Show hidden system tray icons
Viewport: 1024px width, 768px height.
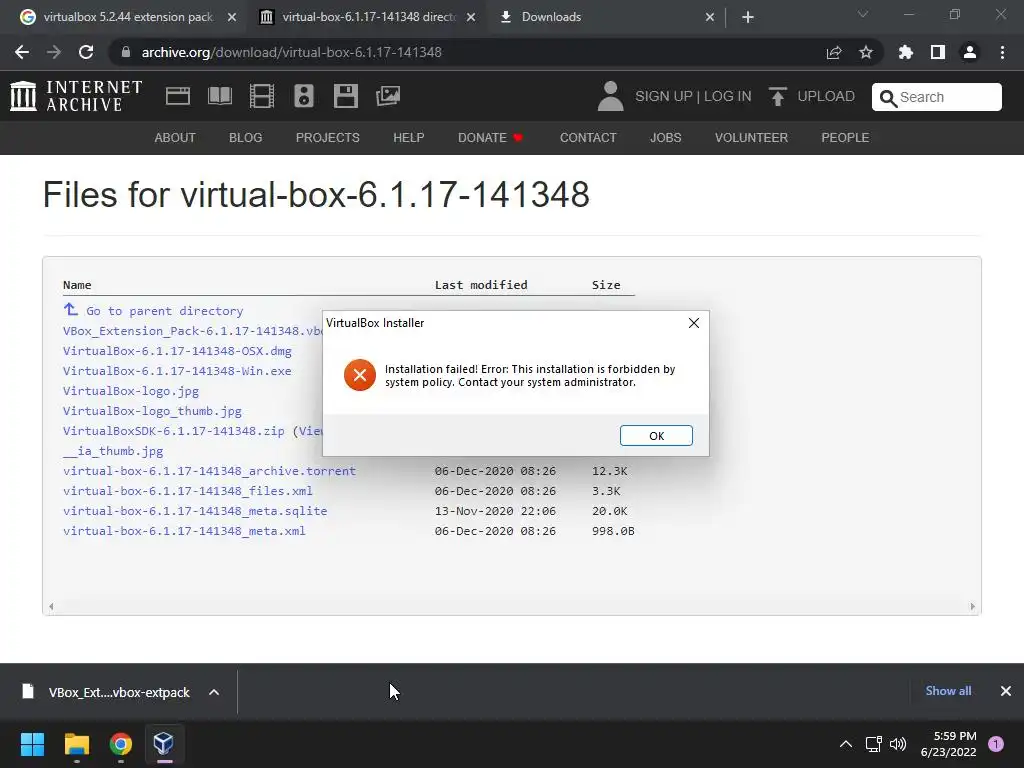click(845, 744)
